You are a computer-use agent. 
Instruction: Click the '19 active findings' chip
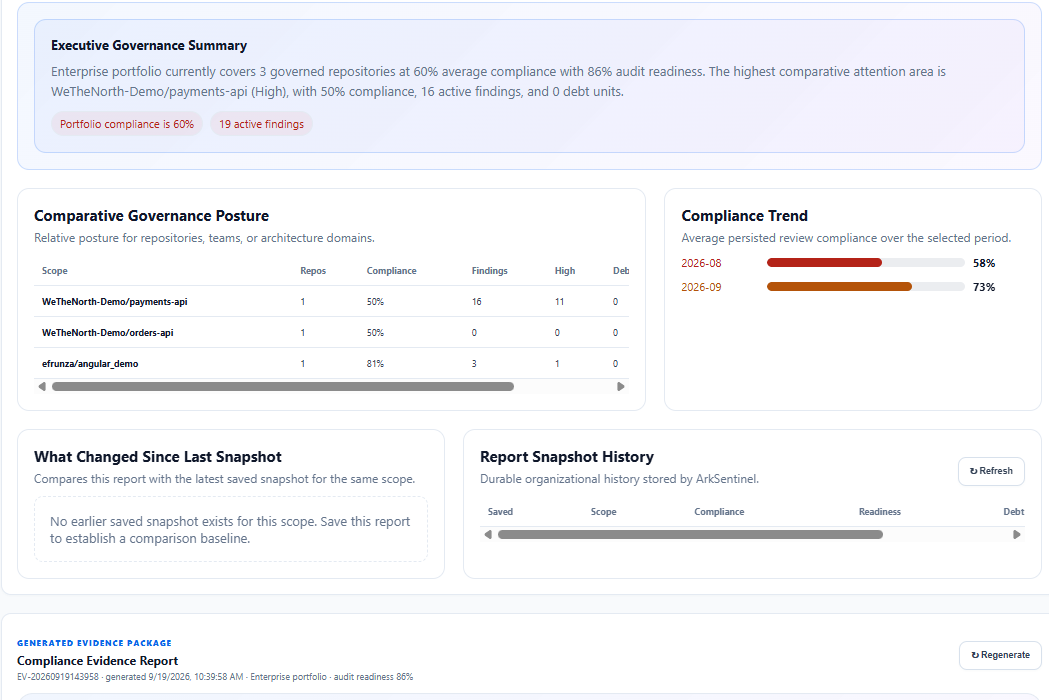[262, 124]
